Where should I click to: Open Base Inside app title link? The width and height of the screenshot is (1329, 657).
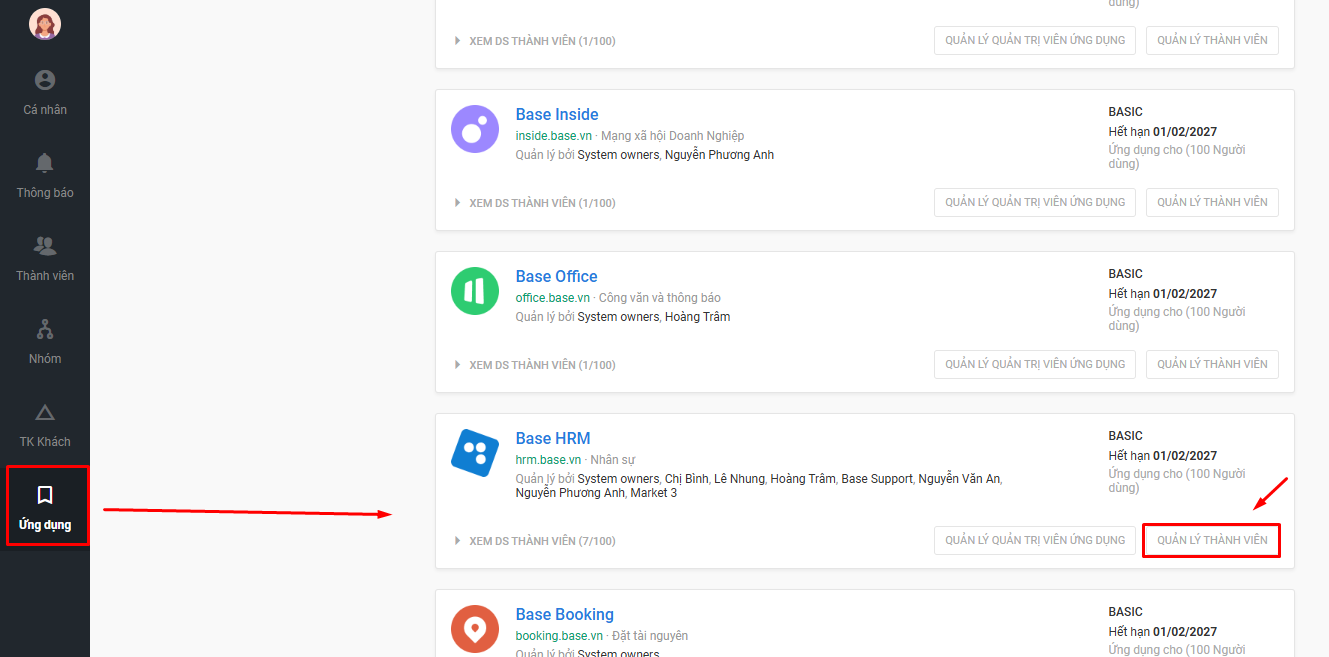557,114
